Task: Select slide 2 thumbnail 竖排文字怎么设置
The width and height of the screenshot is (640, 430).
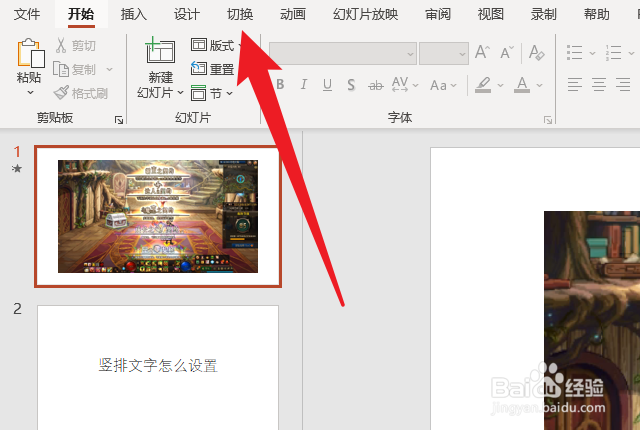Action: click(x=158, y=367)
